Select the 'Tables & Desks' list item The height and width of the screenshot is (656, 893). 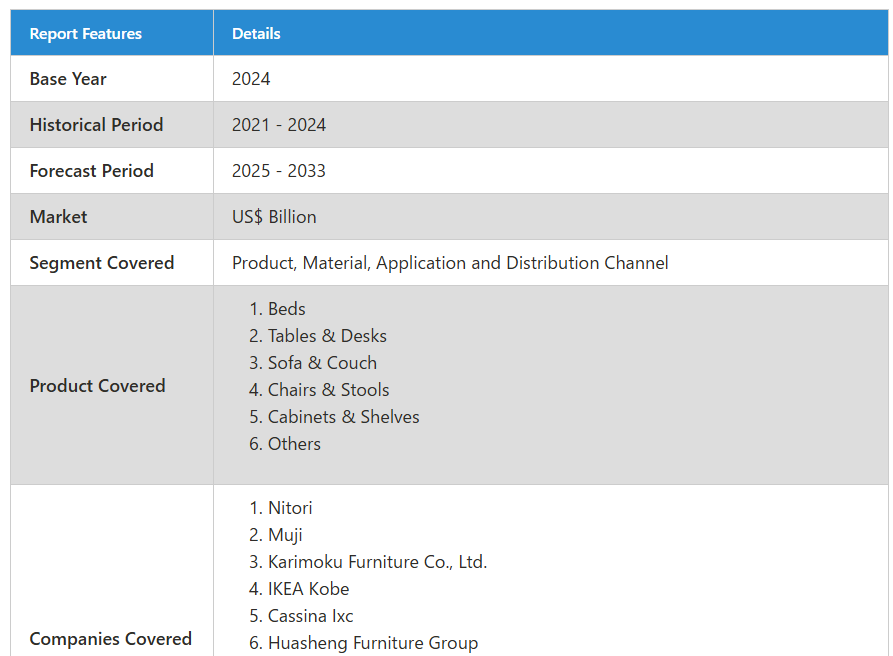pyautogui.click(x=327, y=336)
